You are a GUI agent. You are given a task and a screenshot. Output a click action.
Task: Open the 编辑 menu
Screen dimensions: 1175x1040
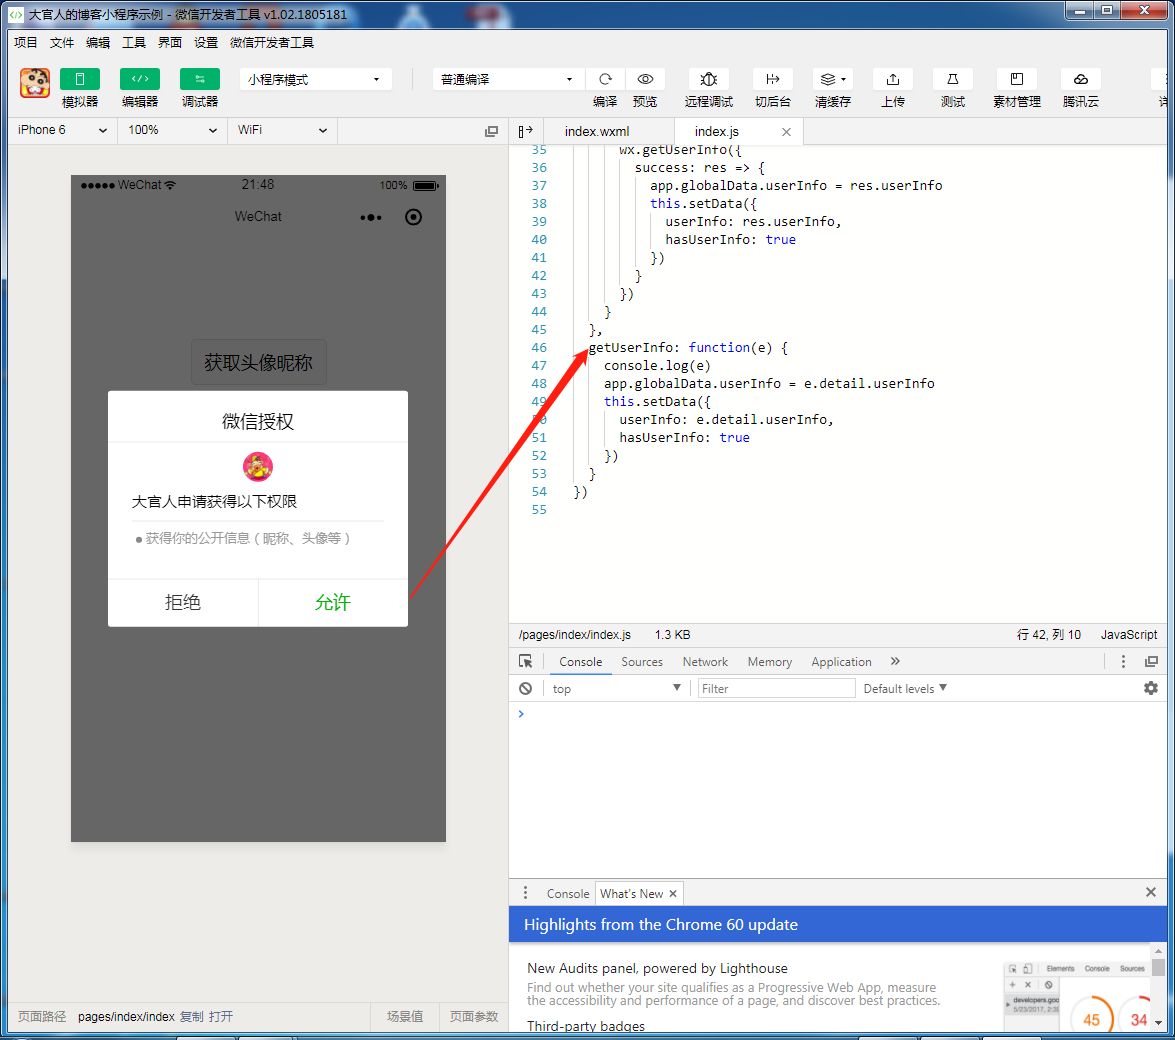tap(97, 43)
